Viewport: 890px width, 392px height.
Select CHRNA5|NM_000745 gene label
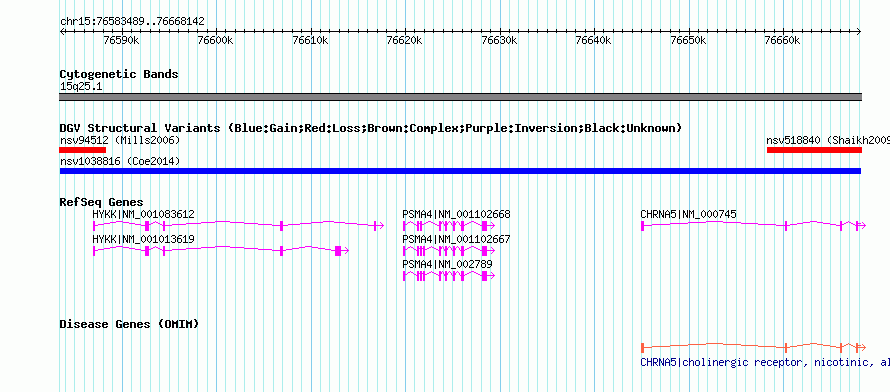pyautogui.click(x=689, y=214)
